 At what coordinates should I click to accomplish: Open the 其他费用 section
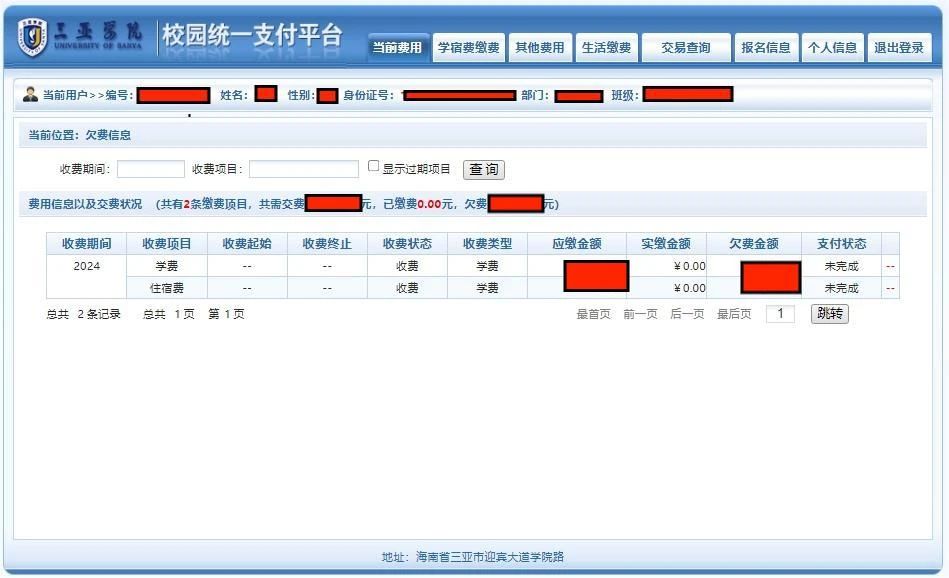point(541,46)
